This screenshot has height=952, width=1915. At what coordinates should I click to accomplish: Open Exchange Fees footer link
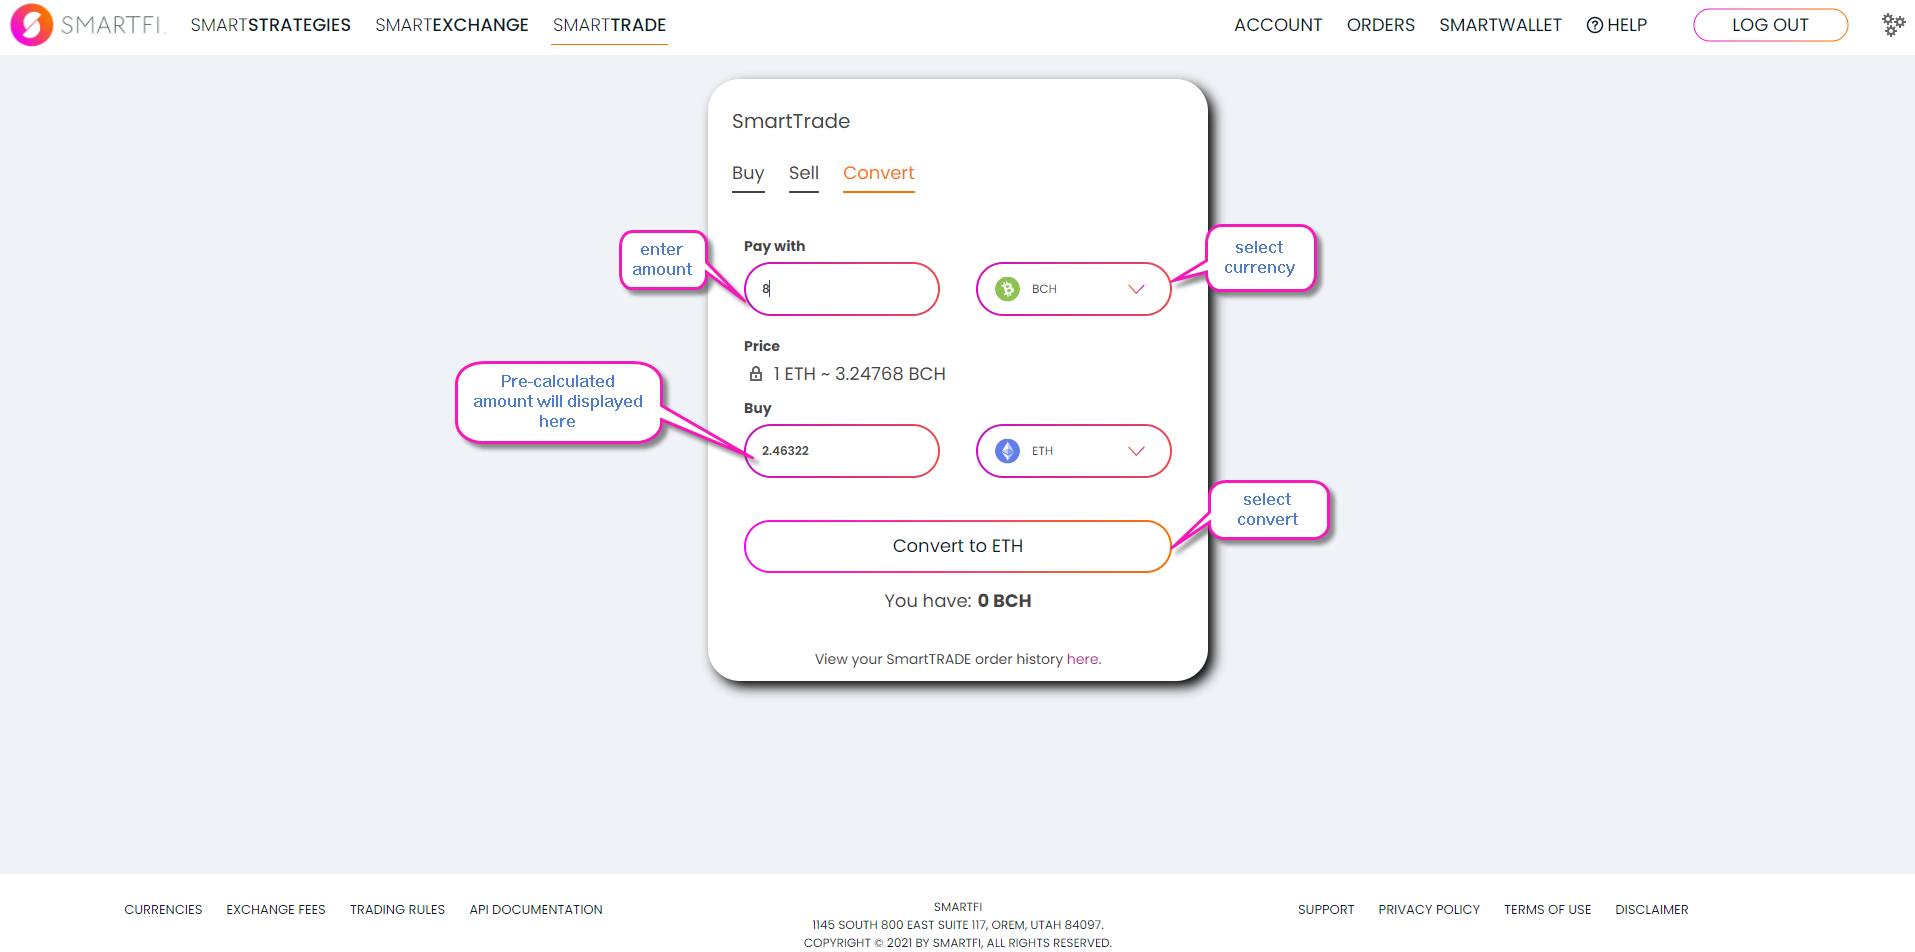coord(276,910)
